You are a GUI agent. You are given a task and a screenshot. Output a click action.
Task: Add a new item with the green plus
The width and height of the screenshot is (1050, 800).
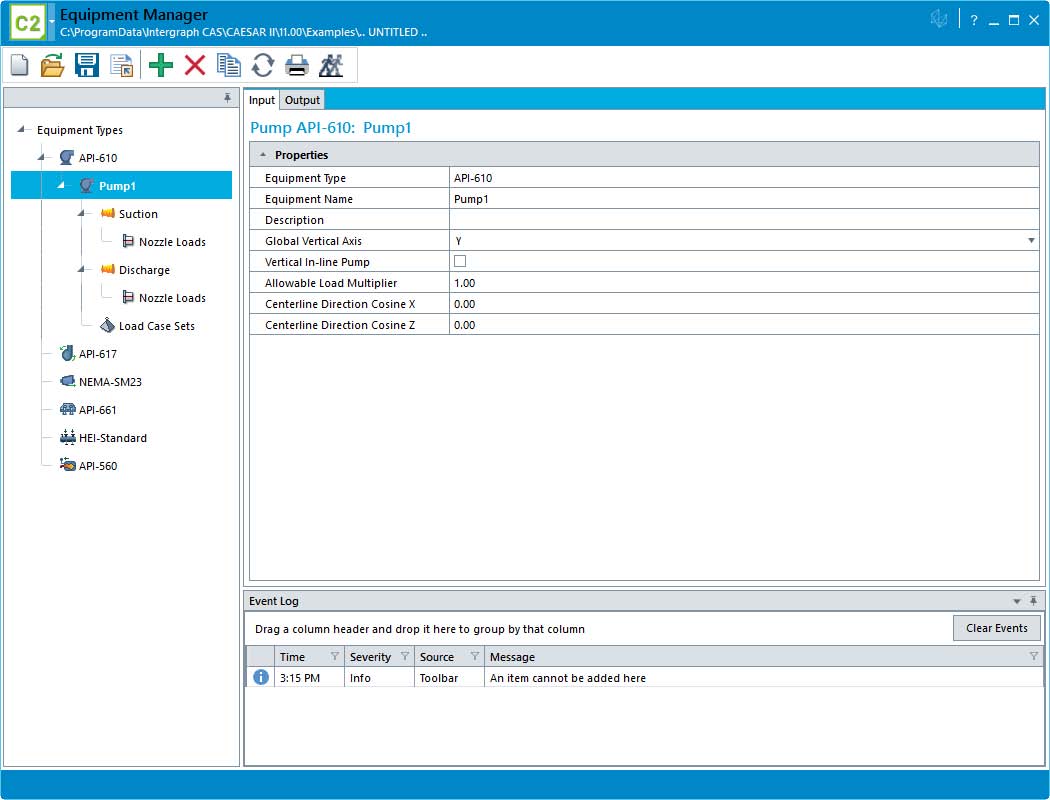click(x=161, y=65)
